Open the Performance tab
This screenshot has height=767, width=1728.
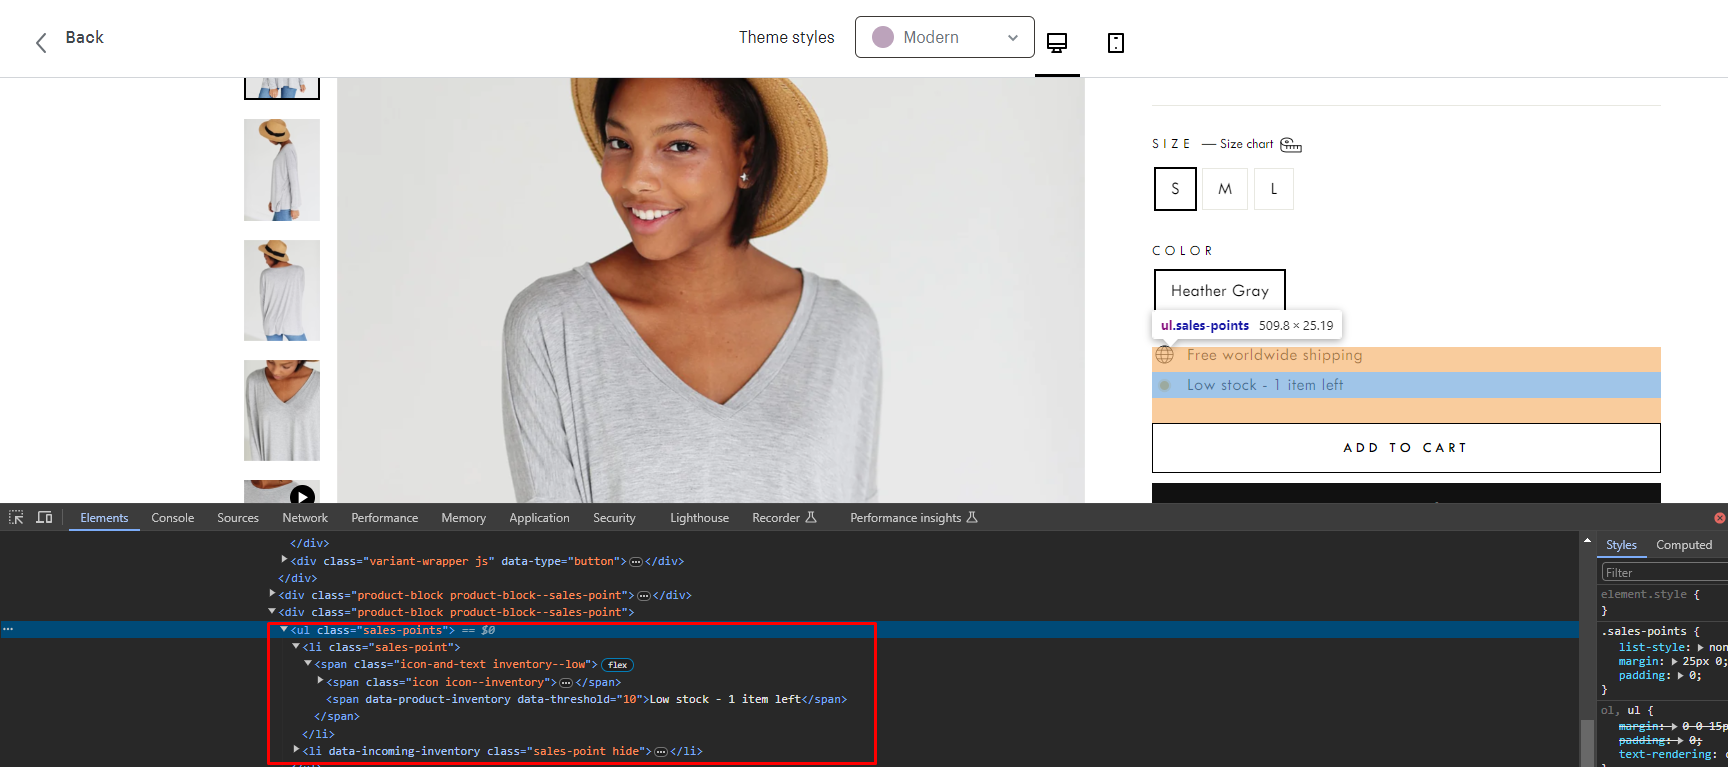385,518
